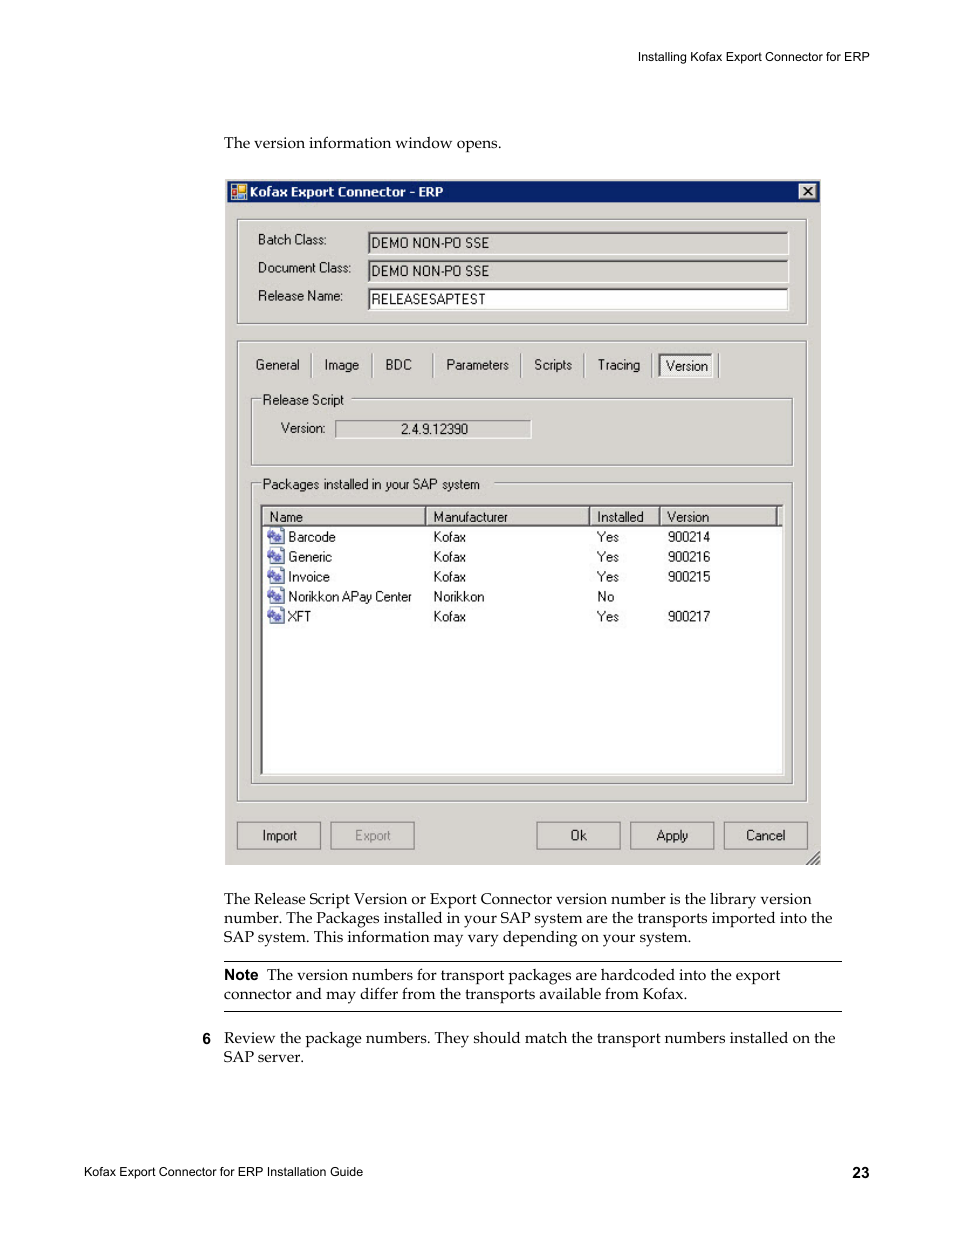954x1235 pixels.
Task: Click the XFT package icon
Action: point(275,616)
